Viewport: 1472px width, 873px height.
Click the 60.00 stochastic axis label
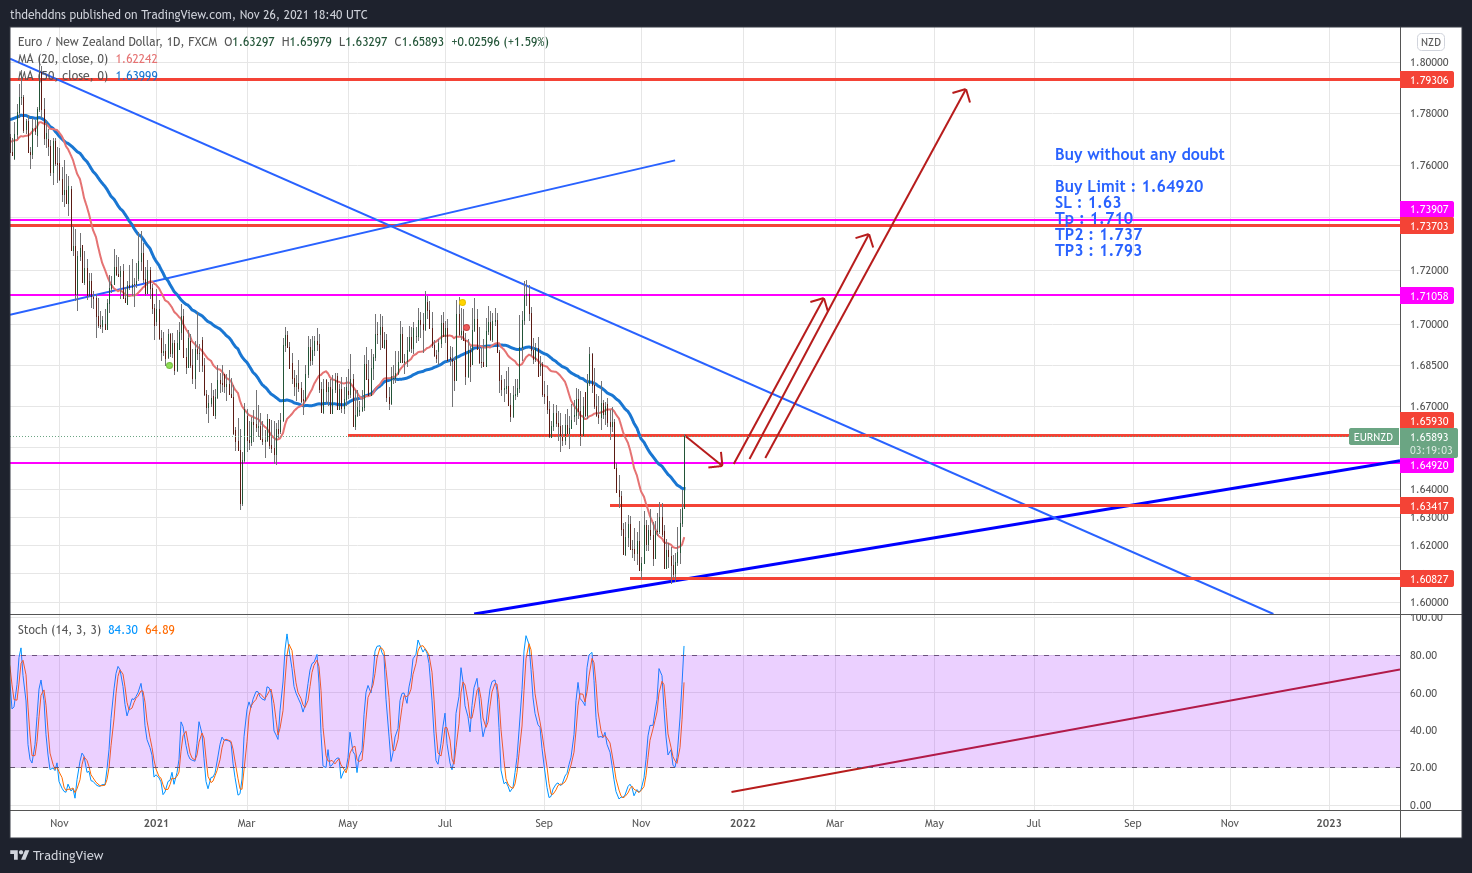pyautogui.click(x=1423, y=693)
